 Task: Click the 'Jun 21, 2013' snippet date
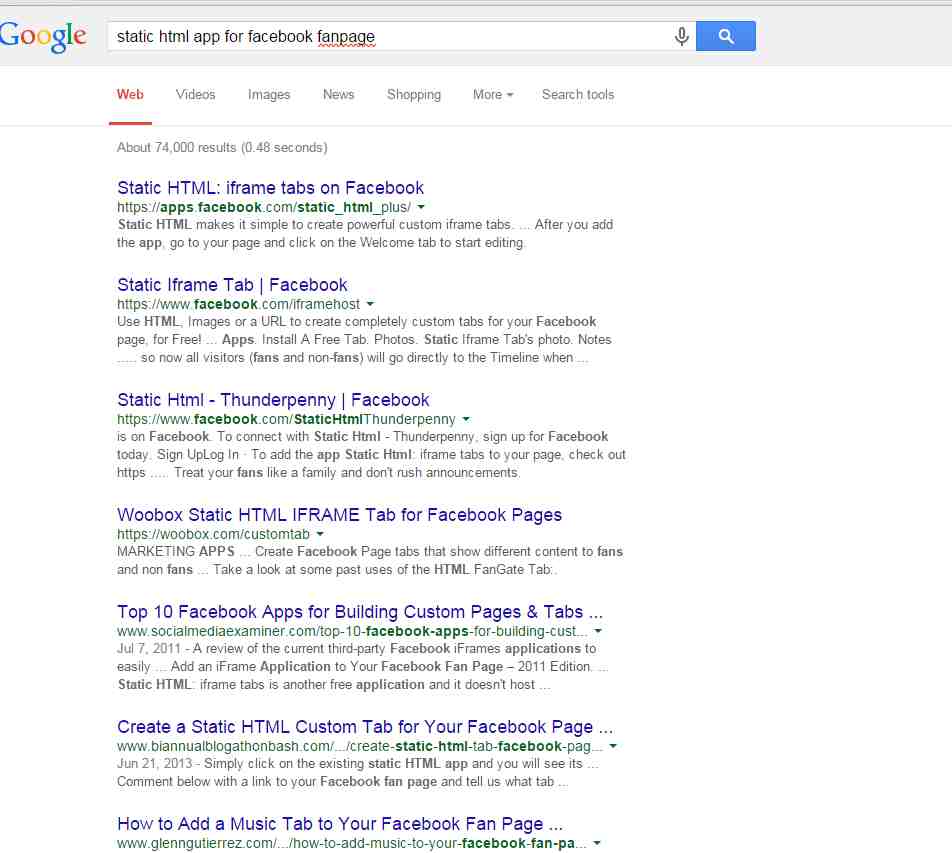(154, 763)
